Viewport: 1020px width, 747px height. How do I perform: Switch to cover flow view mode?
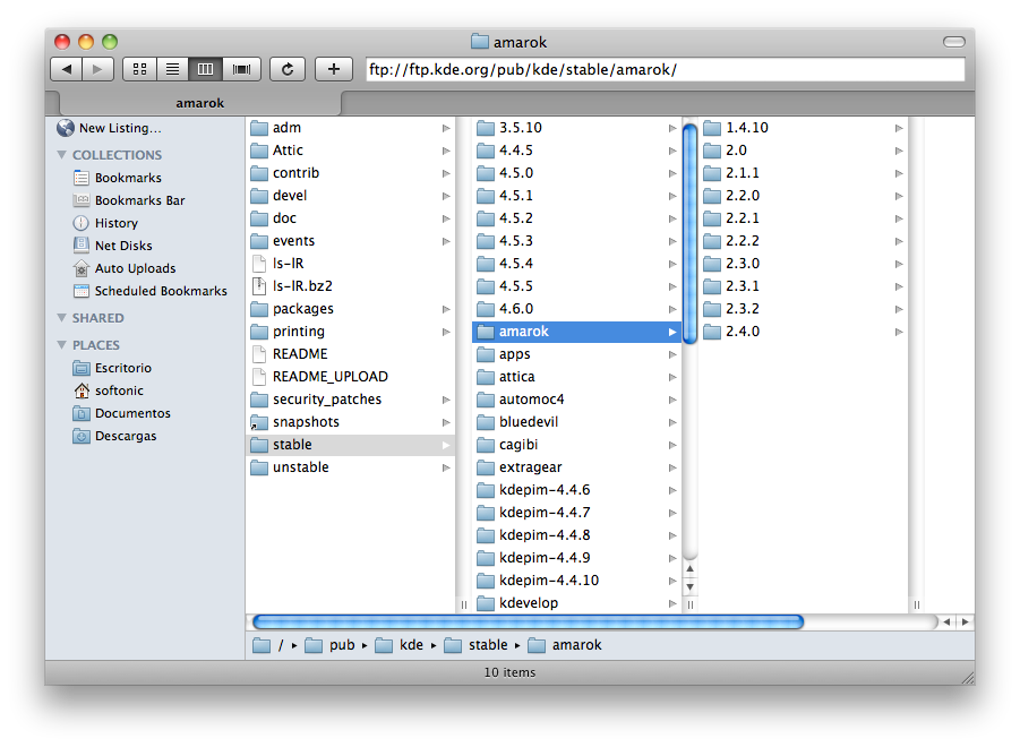(241, 69)
